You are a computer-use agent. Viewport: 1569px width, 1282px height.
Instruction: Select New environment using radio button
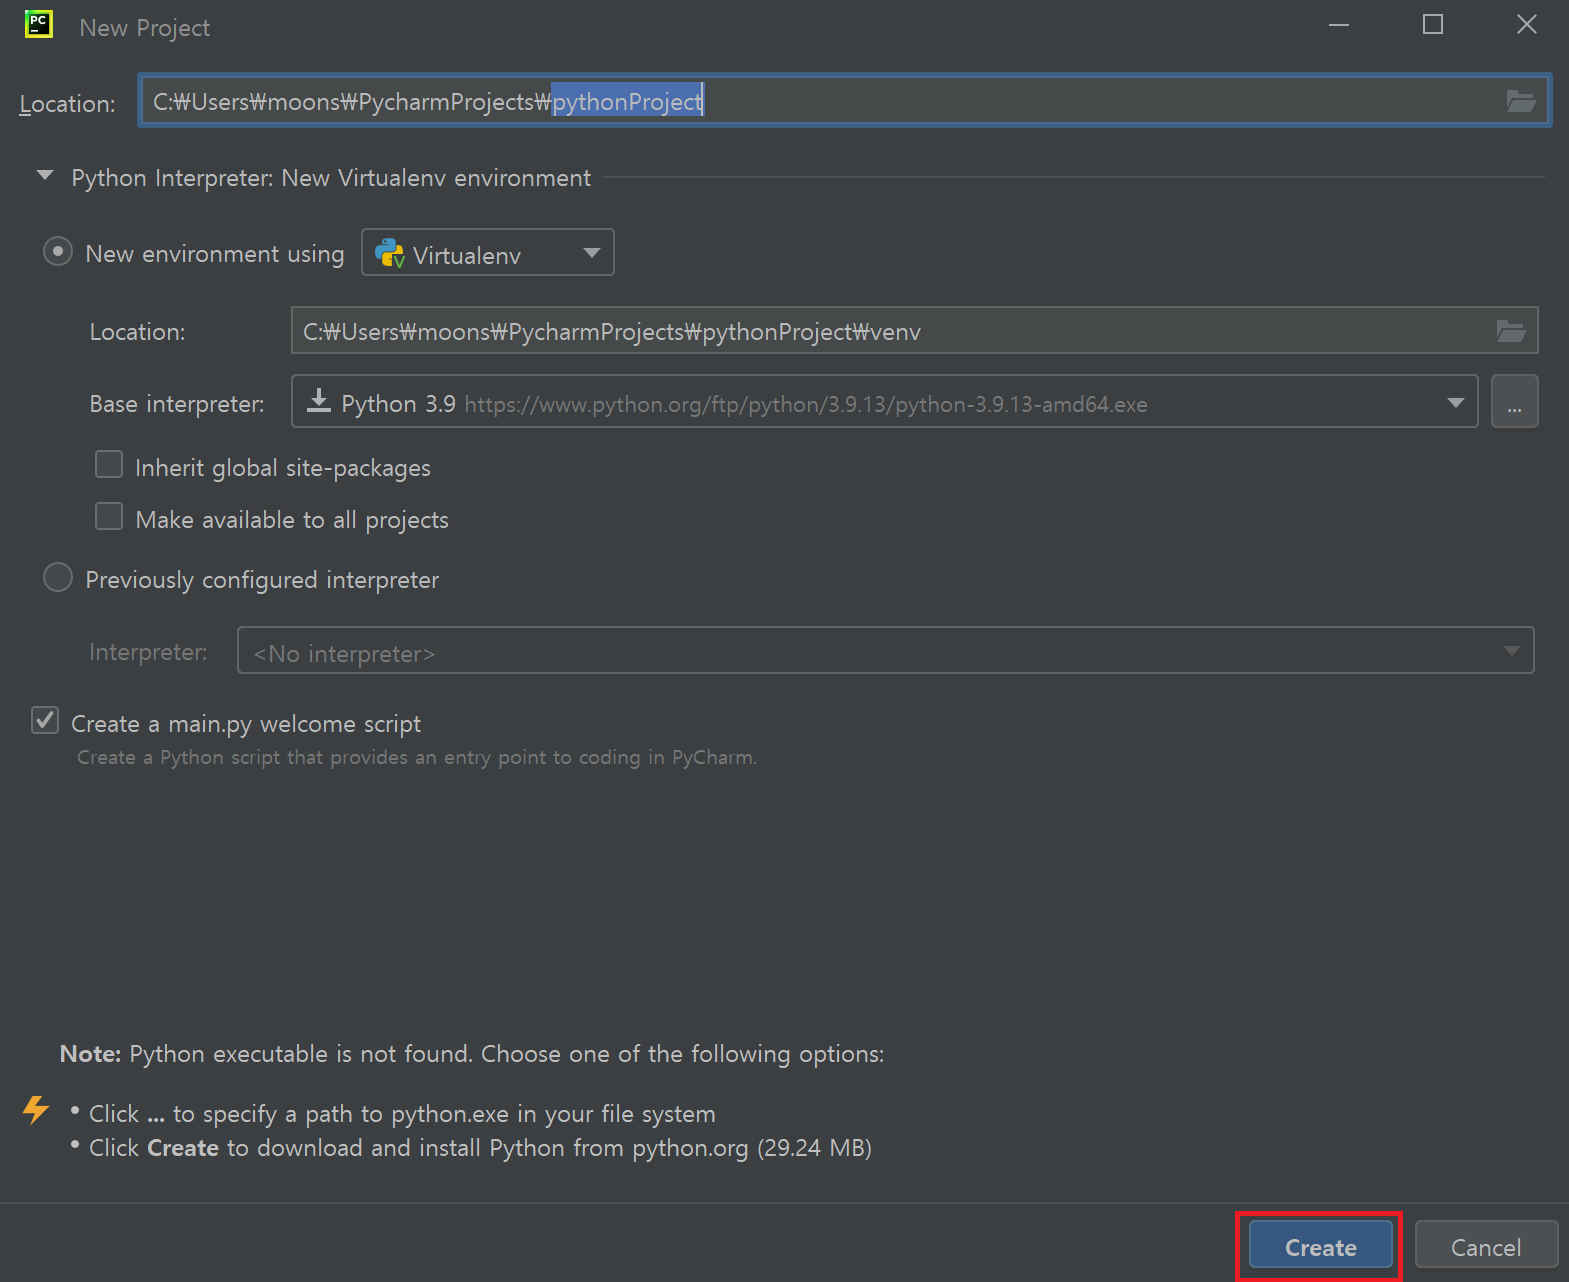pos(58,252)
